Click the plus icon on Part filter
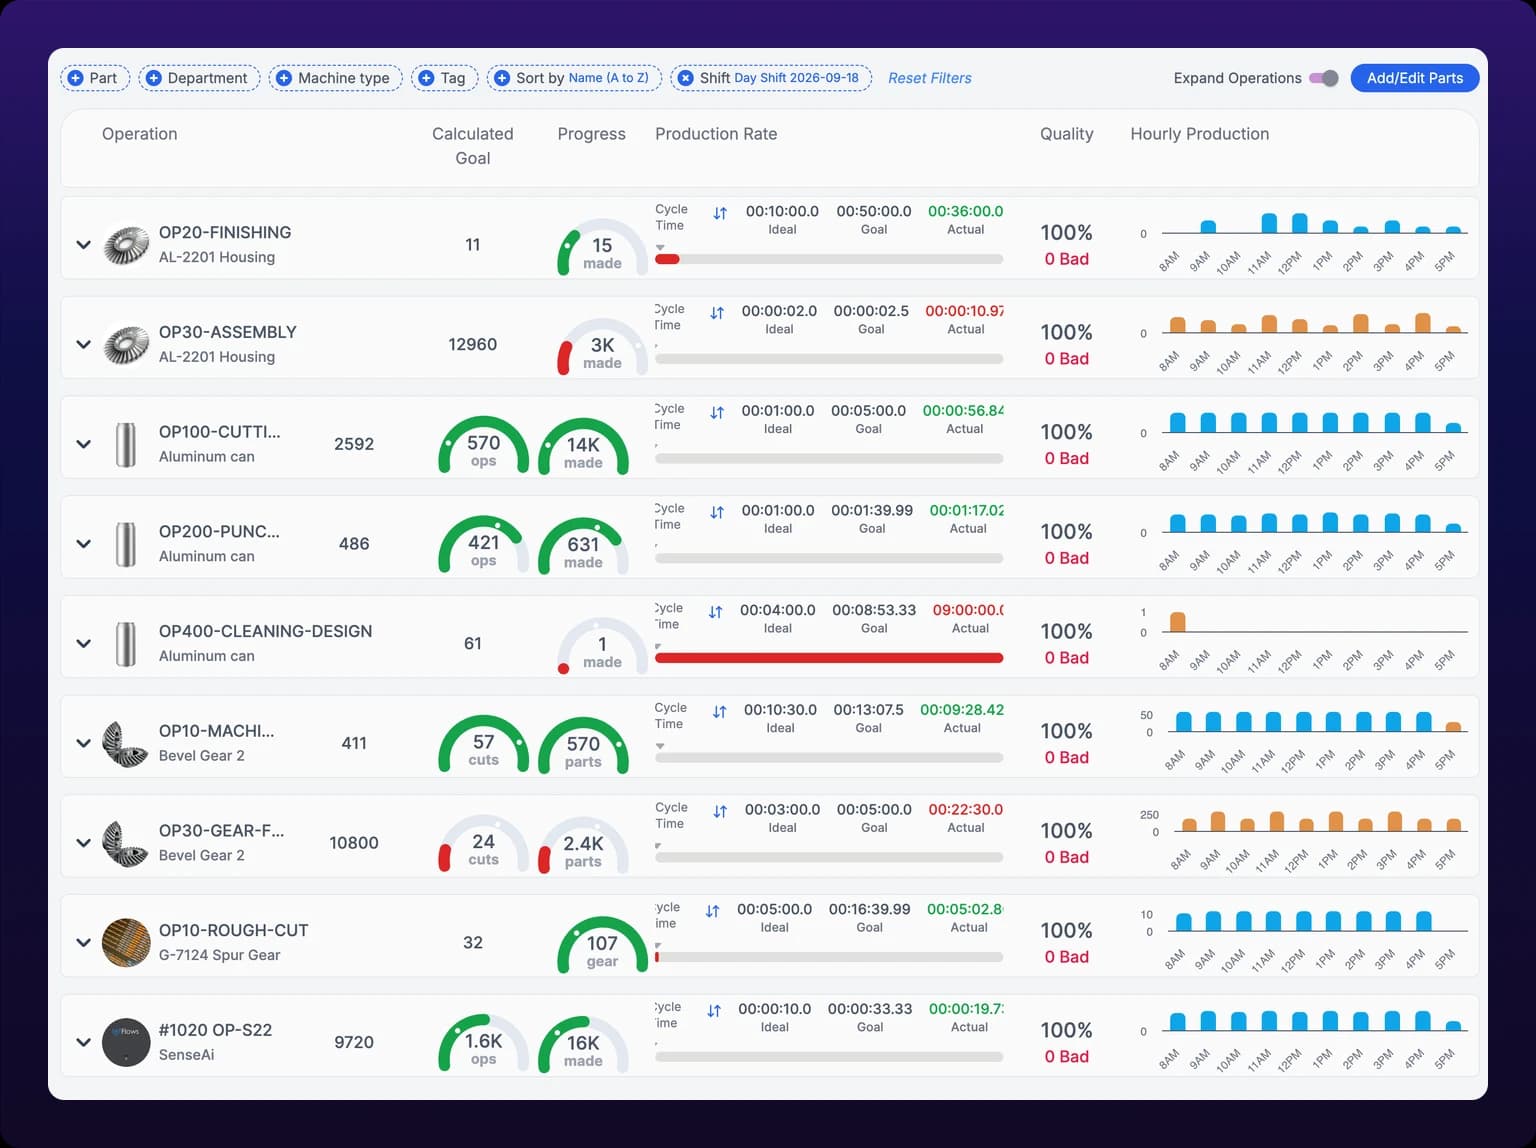 point(75,78)
